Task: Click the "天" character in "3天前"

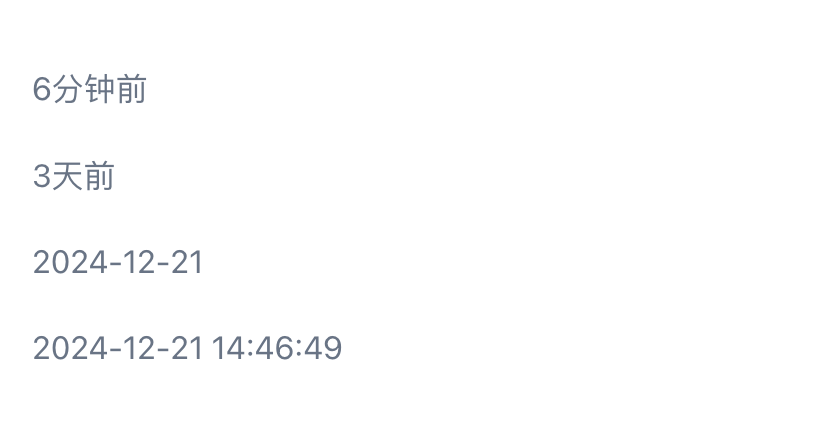Action: coord(67,176)
